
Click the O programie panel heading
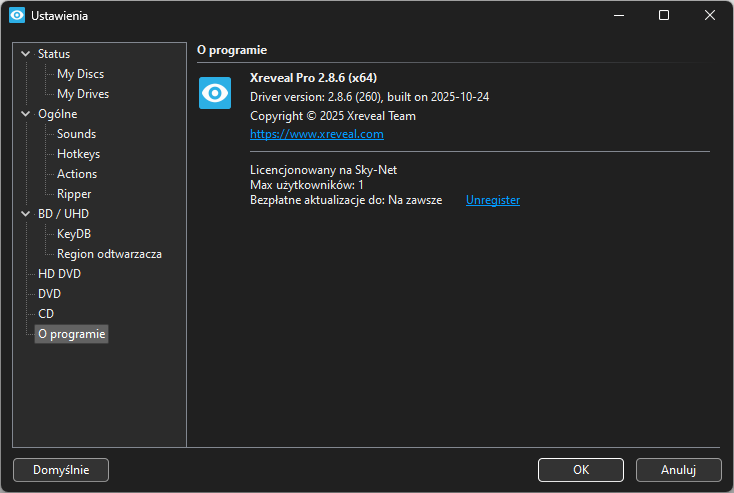coord(232,50)
